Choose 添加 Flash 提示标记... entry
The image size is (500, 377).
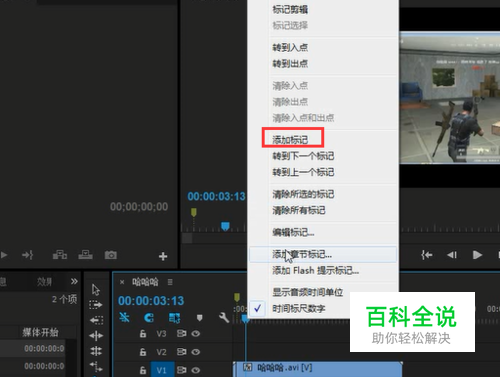(315, 270)
